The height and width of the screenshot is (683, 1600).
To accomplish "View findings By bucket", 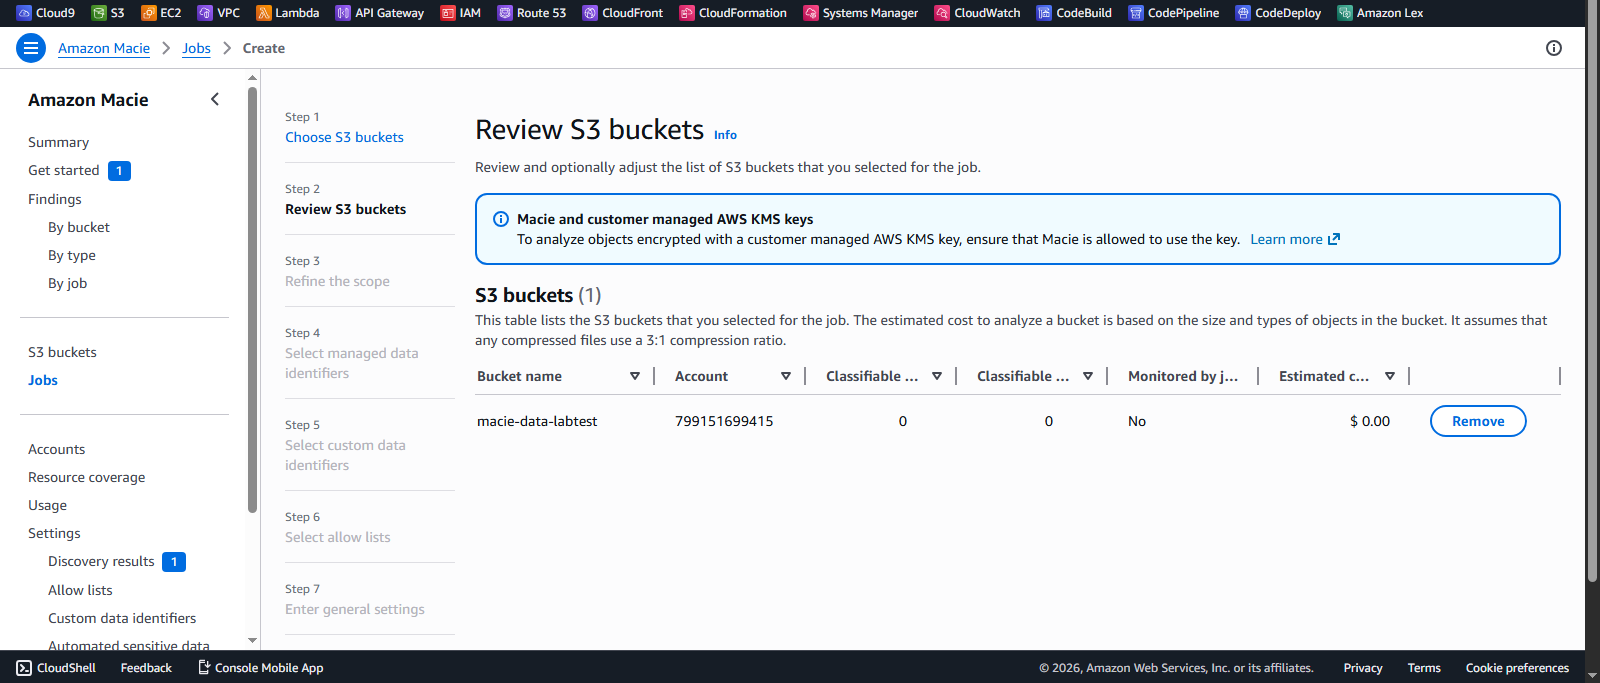I will click(79, 227).
